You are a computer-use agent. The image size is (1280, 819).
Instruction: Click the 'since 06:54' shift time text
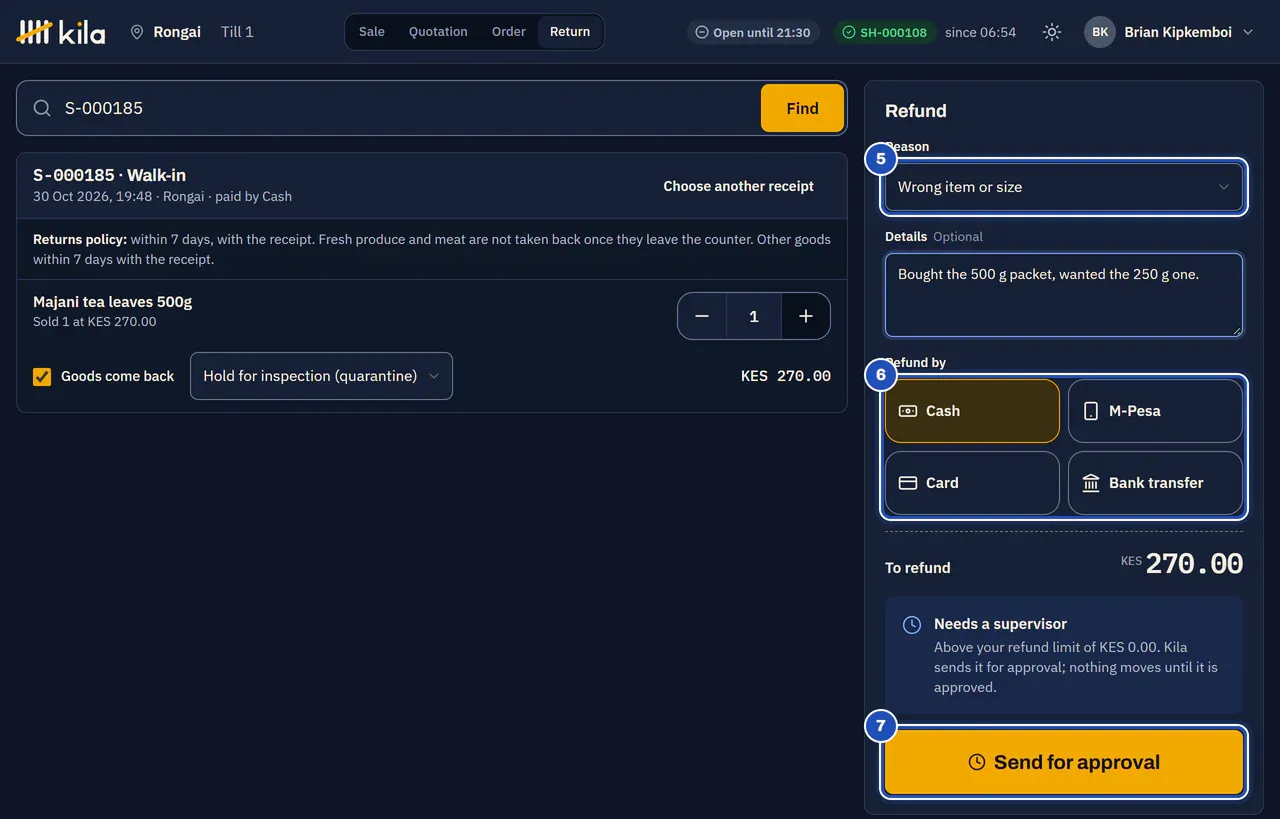pos(980,32)
